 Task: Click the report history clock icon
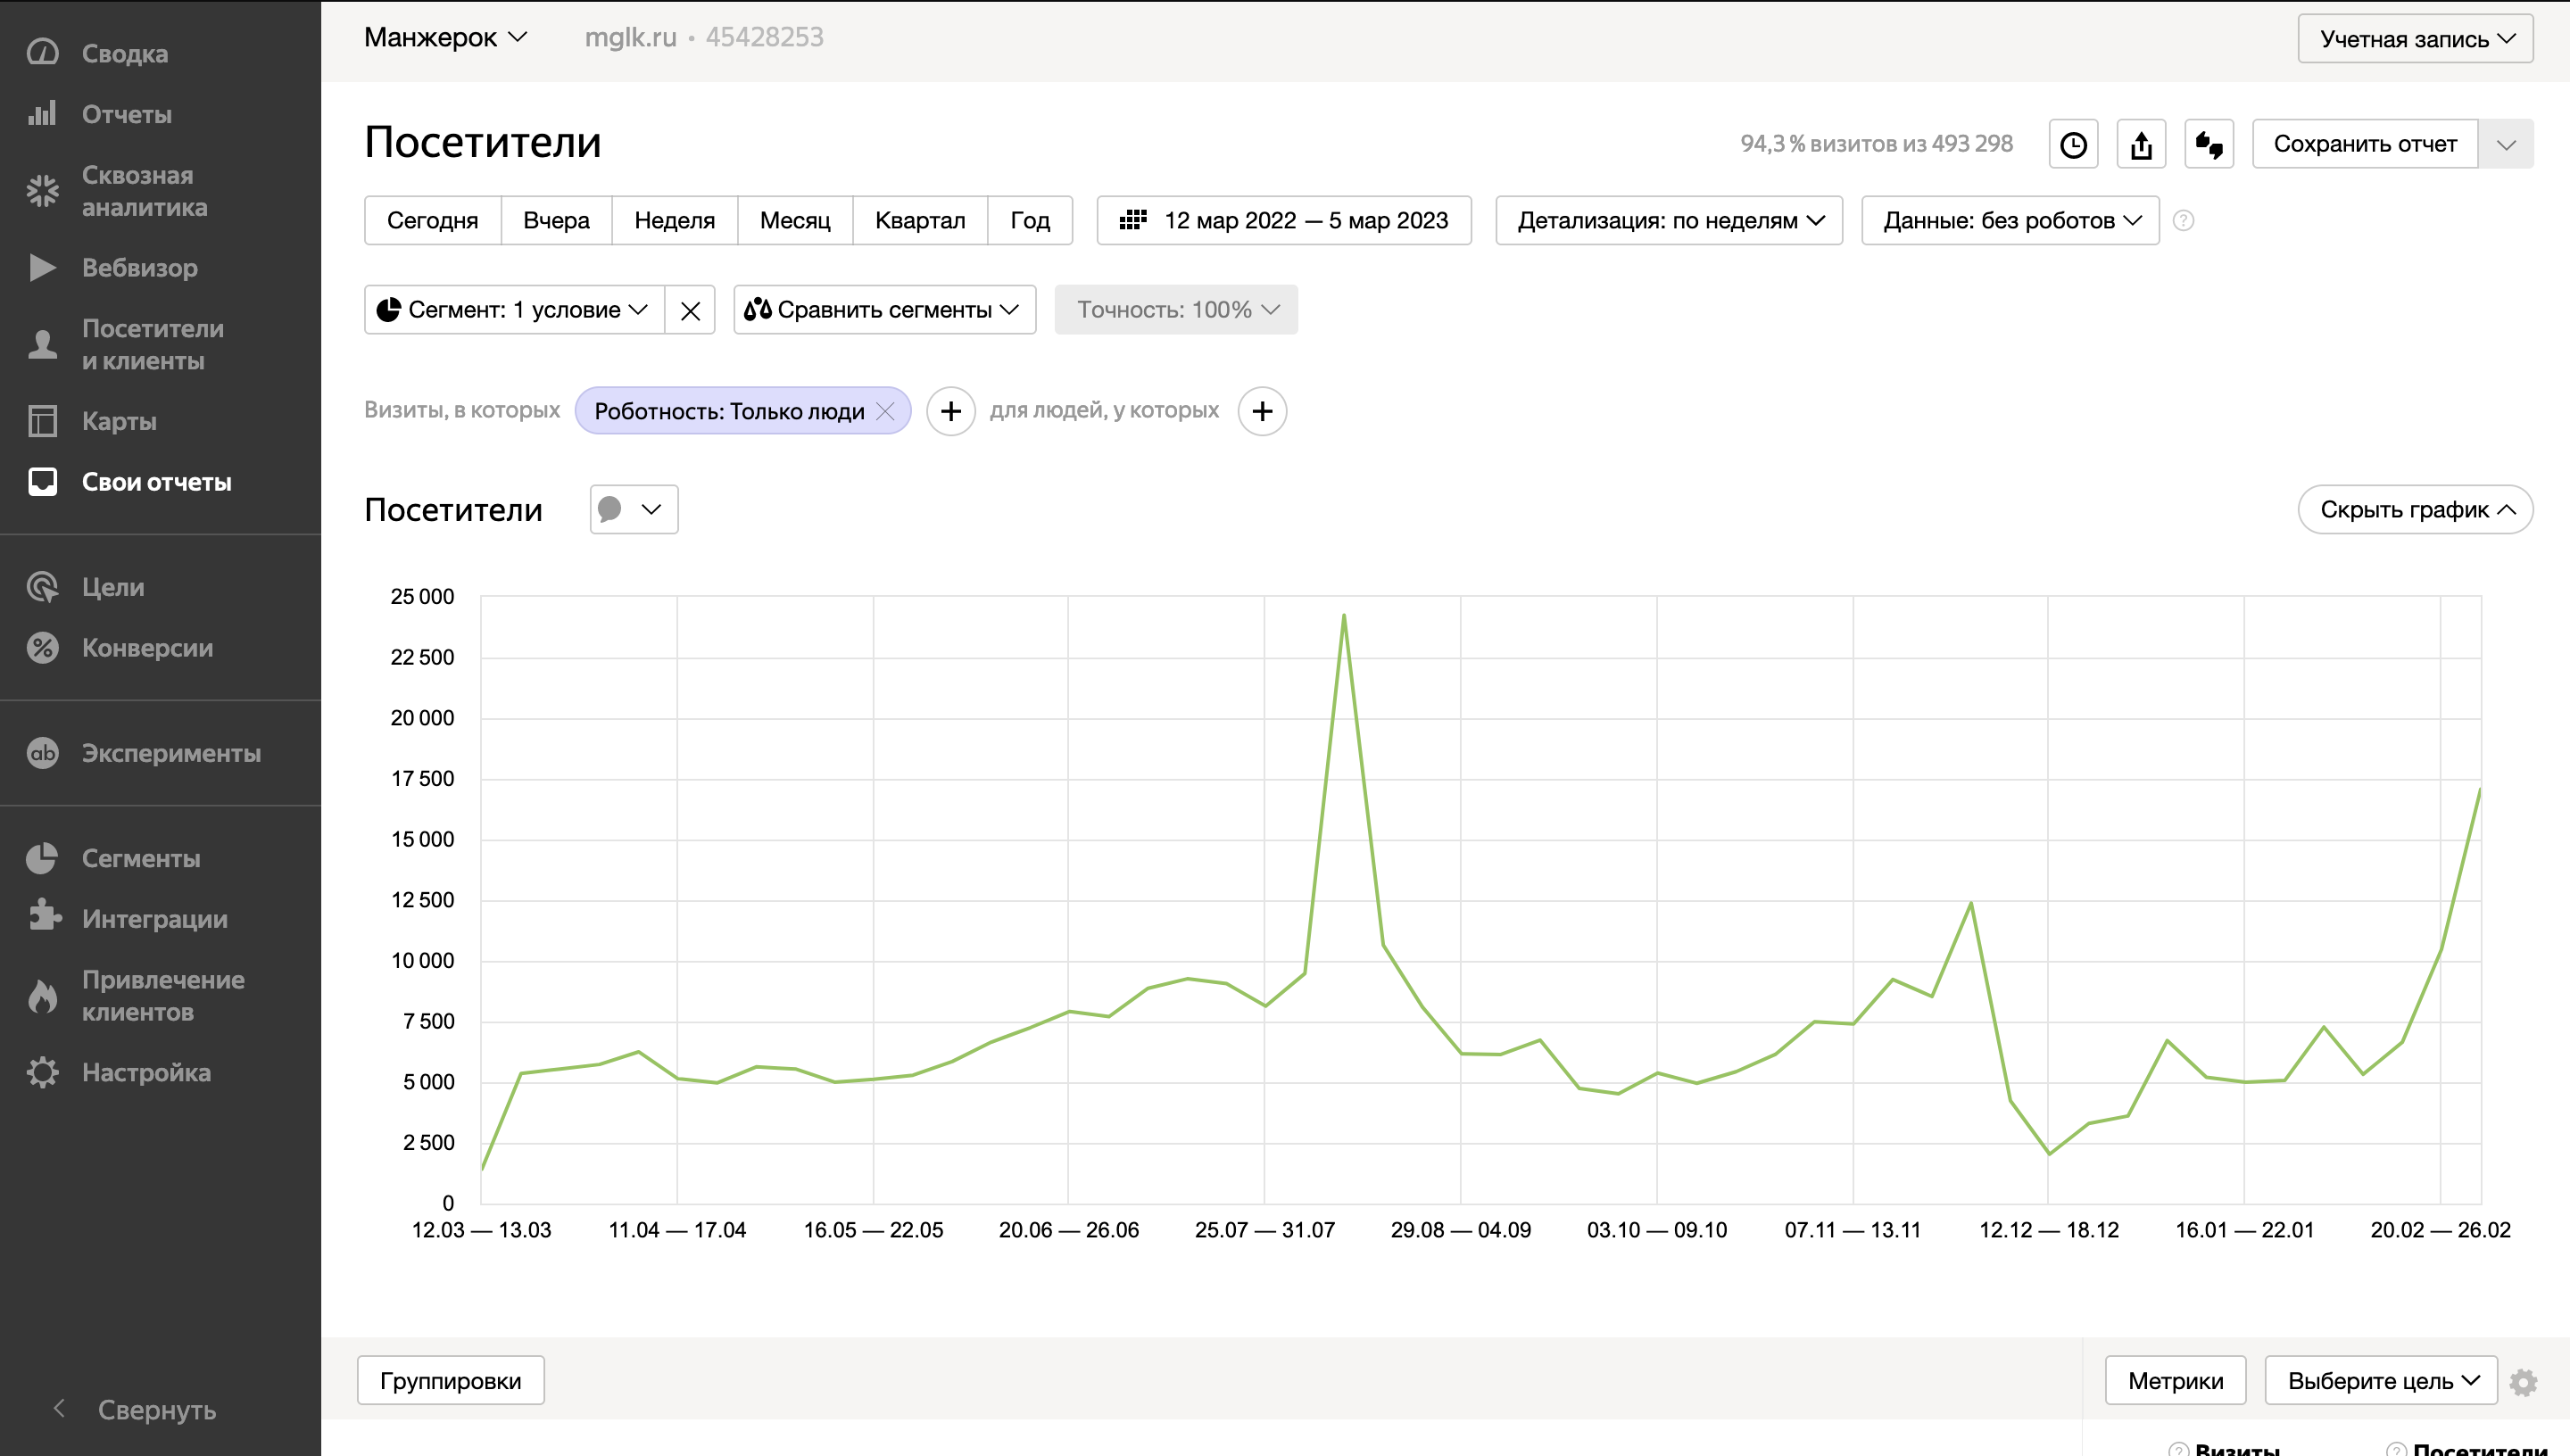point(2073,144)
